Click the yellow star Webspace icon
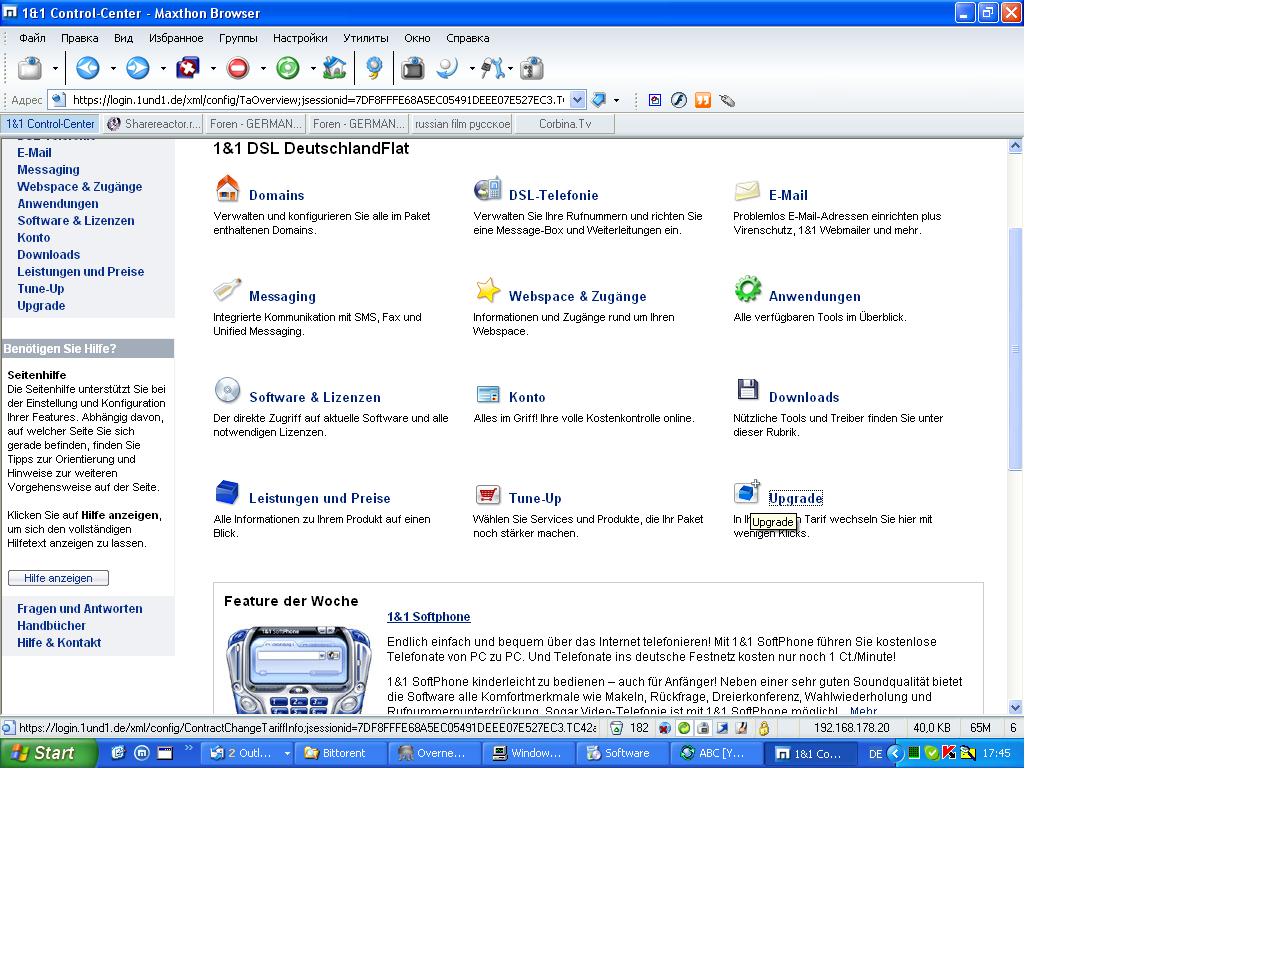The width and height of the screenshot is (1280, 960). [487, 290]
